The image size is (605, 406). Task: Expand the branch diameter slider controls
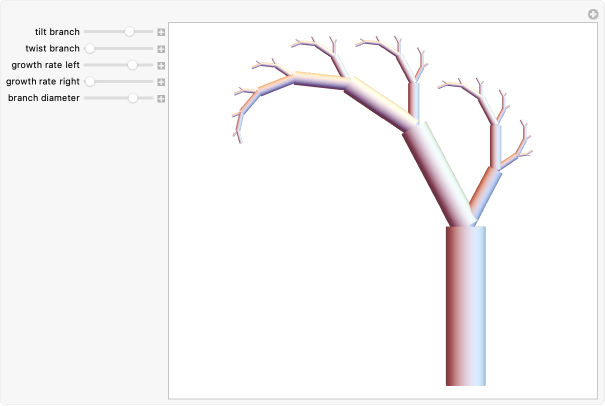pos(161,98)
